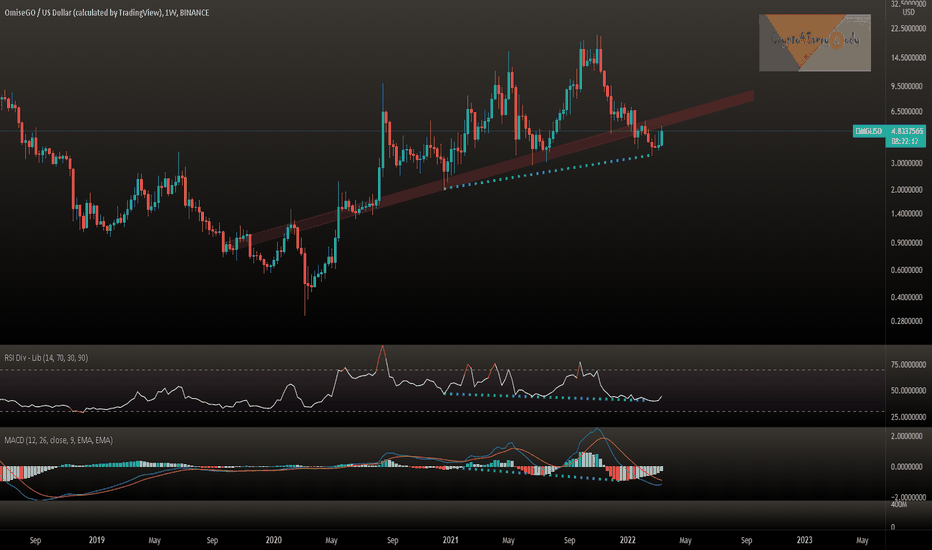932x550 pixels.
Task: Click the 2023 label on time axis
Action: pos(804,540)
